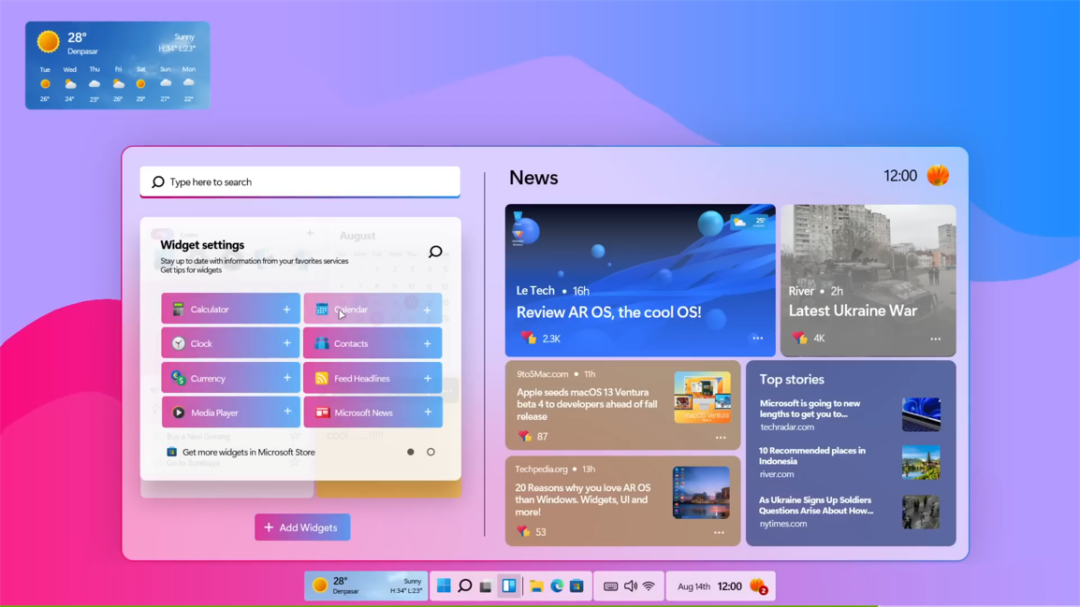Open the touch keyboard tray icon
Viewport: 1080px width, 607px height.
[x=610, y=586]
